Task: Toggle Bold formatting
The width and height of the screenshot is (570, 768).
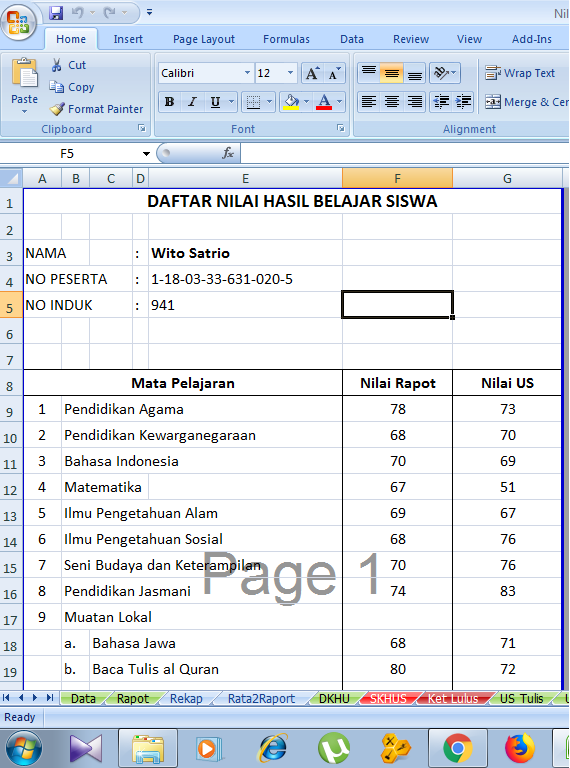Action: [169, 102]
